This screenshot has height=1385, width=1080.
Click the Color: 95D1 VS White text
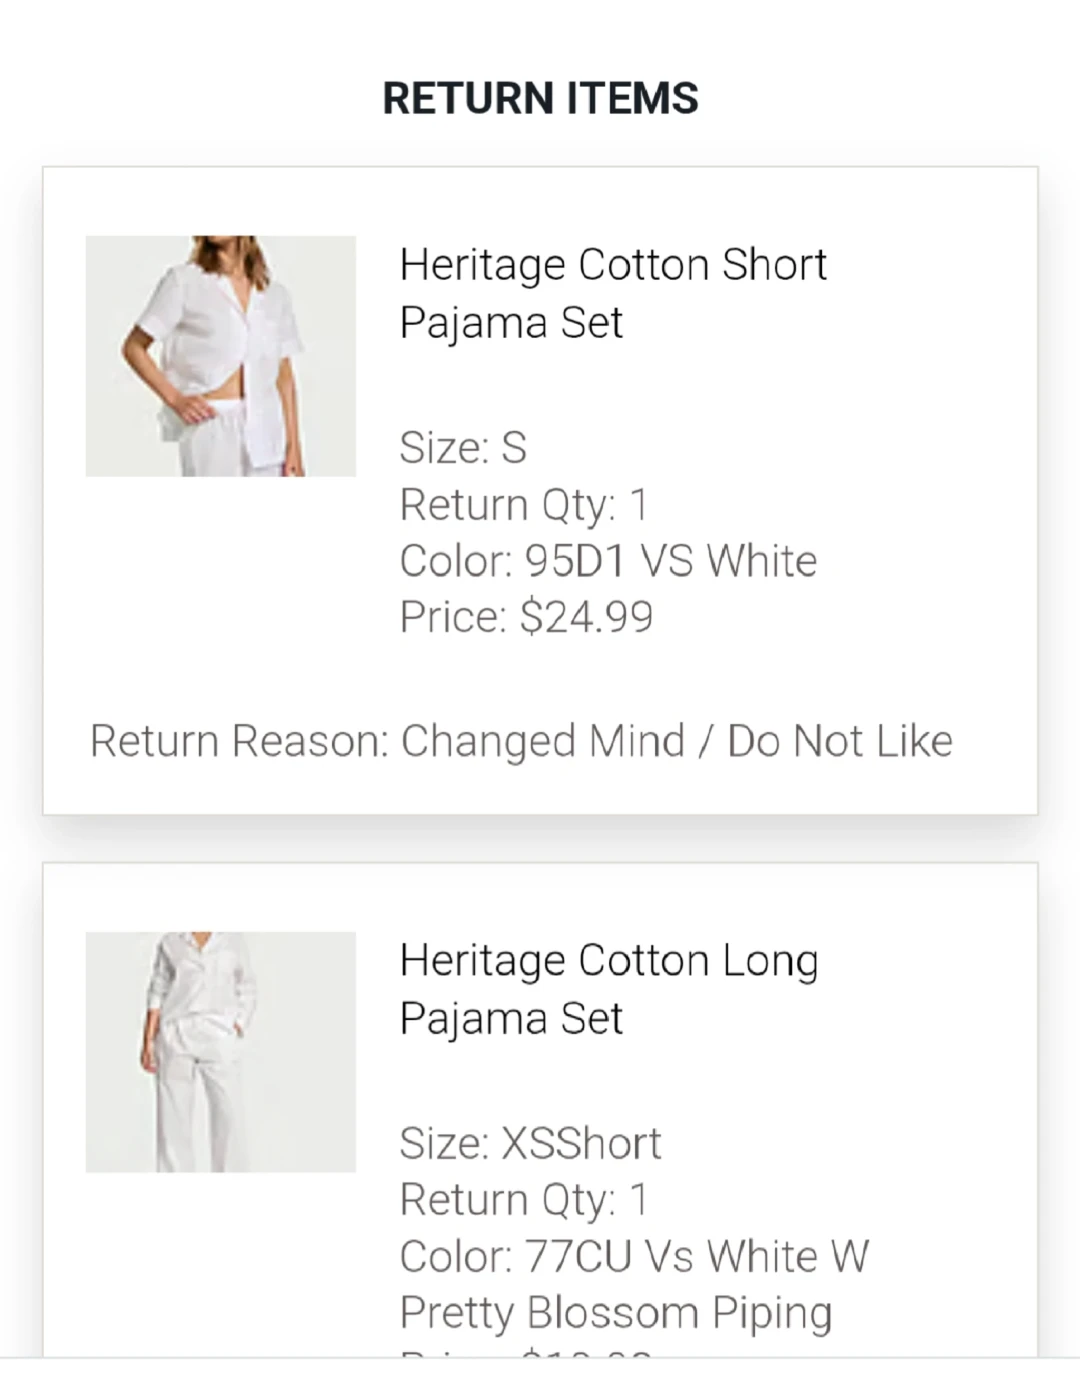[608, 560]
